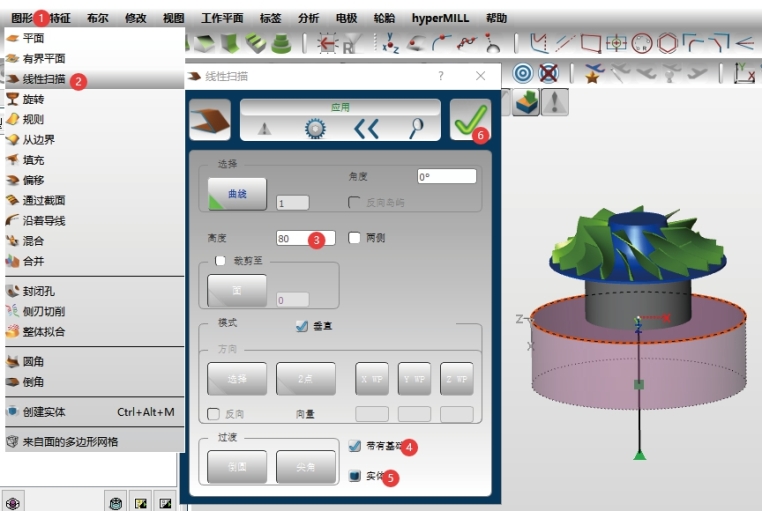
Task: Toggle the 带有基础 checkbox
Action: coord(355,446)
